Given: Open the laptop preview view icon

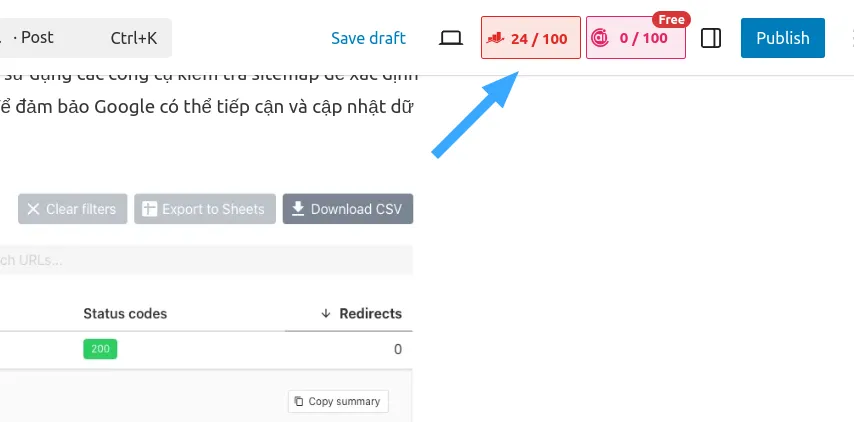Looking at the screenshot, I should 451,38.
